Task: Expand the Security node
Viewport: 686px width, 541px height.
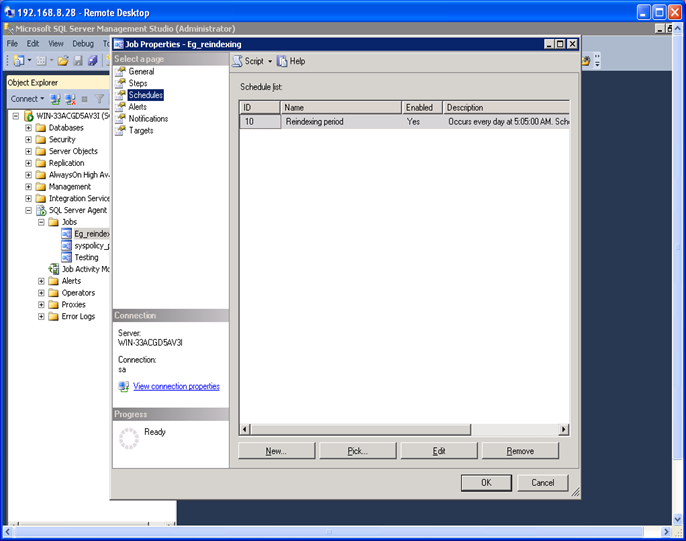Action: click(28, 140)
